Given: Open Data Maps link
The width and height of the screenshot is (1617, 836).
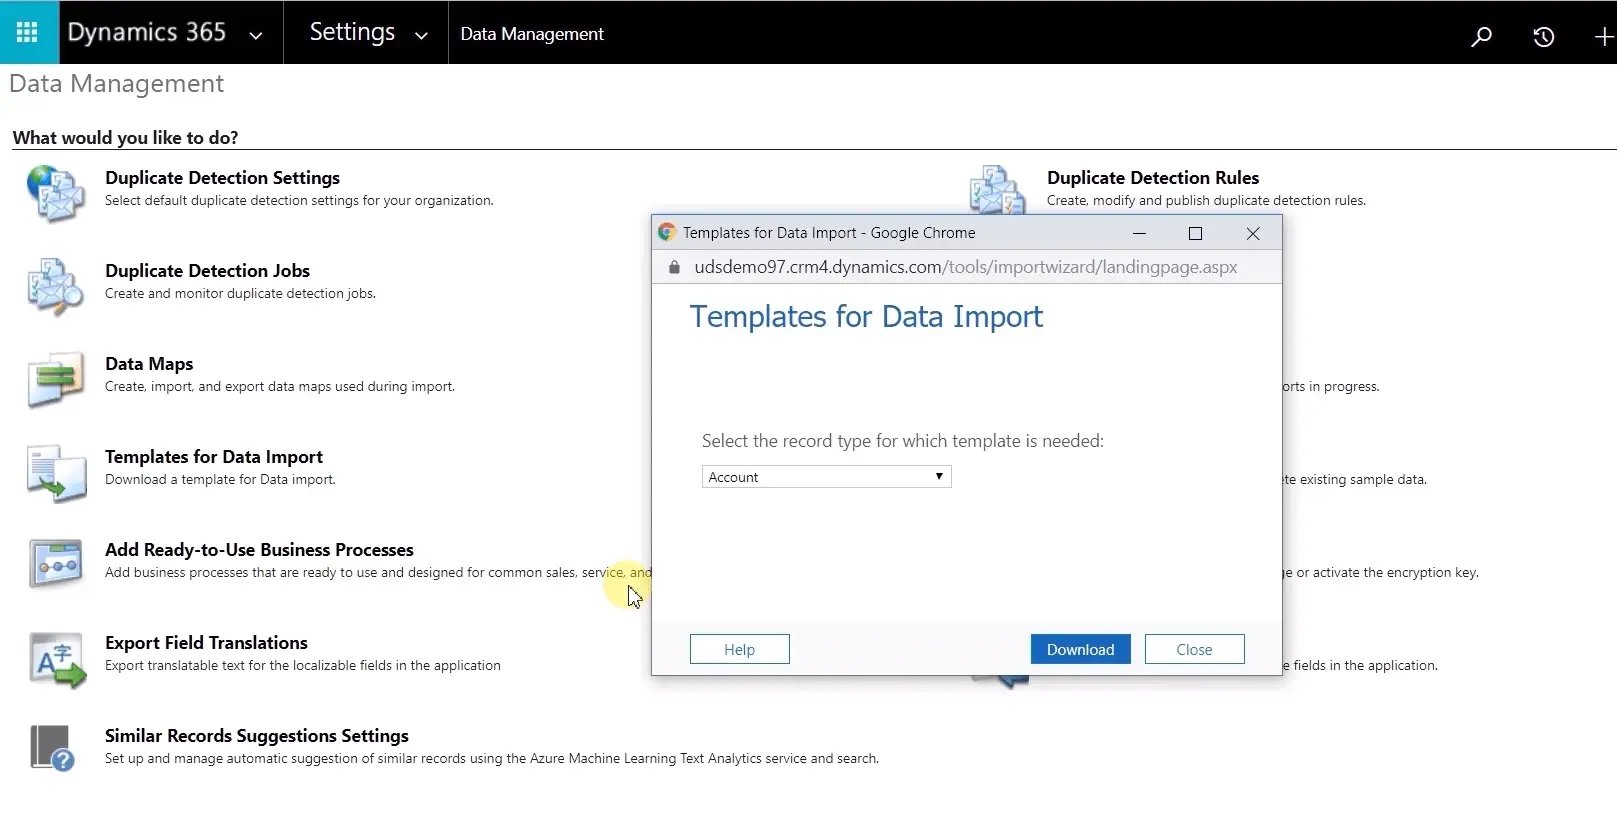Looking at the screenshot, I should click(149, 364).
